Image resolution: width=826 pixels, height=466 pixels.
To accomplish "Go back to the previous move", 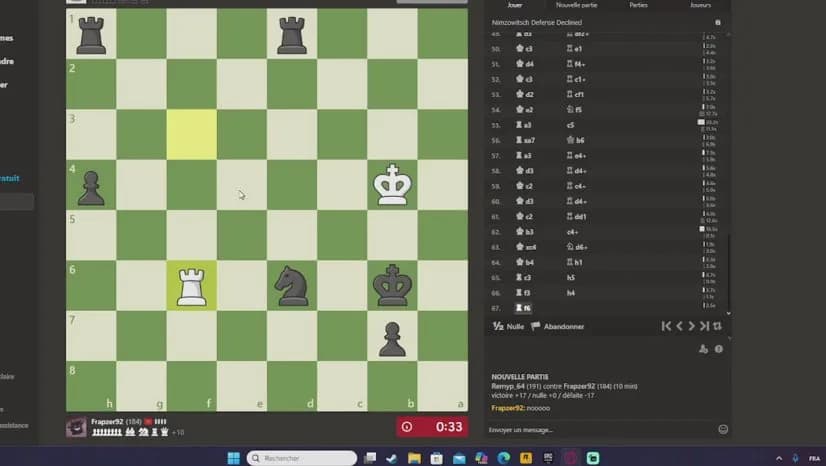I will (679, 326).
